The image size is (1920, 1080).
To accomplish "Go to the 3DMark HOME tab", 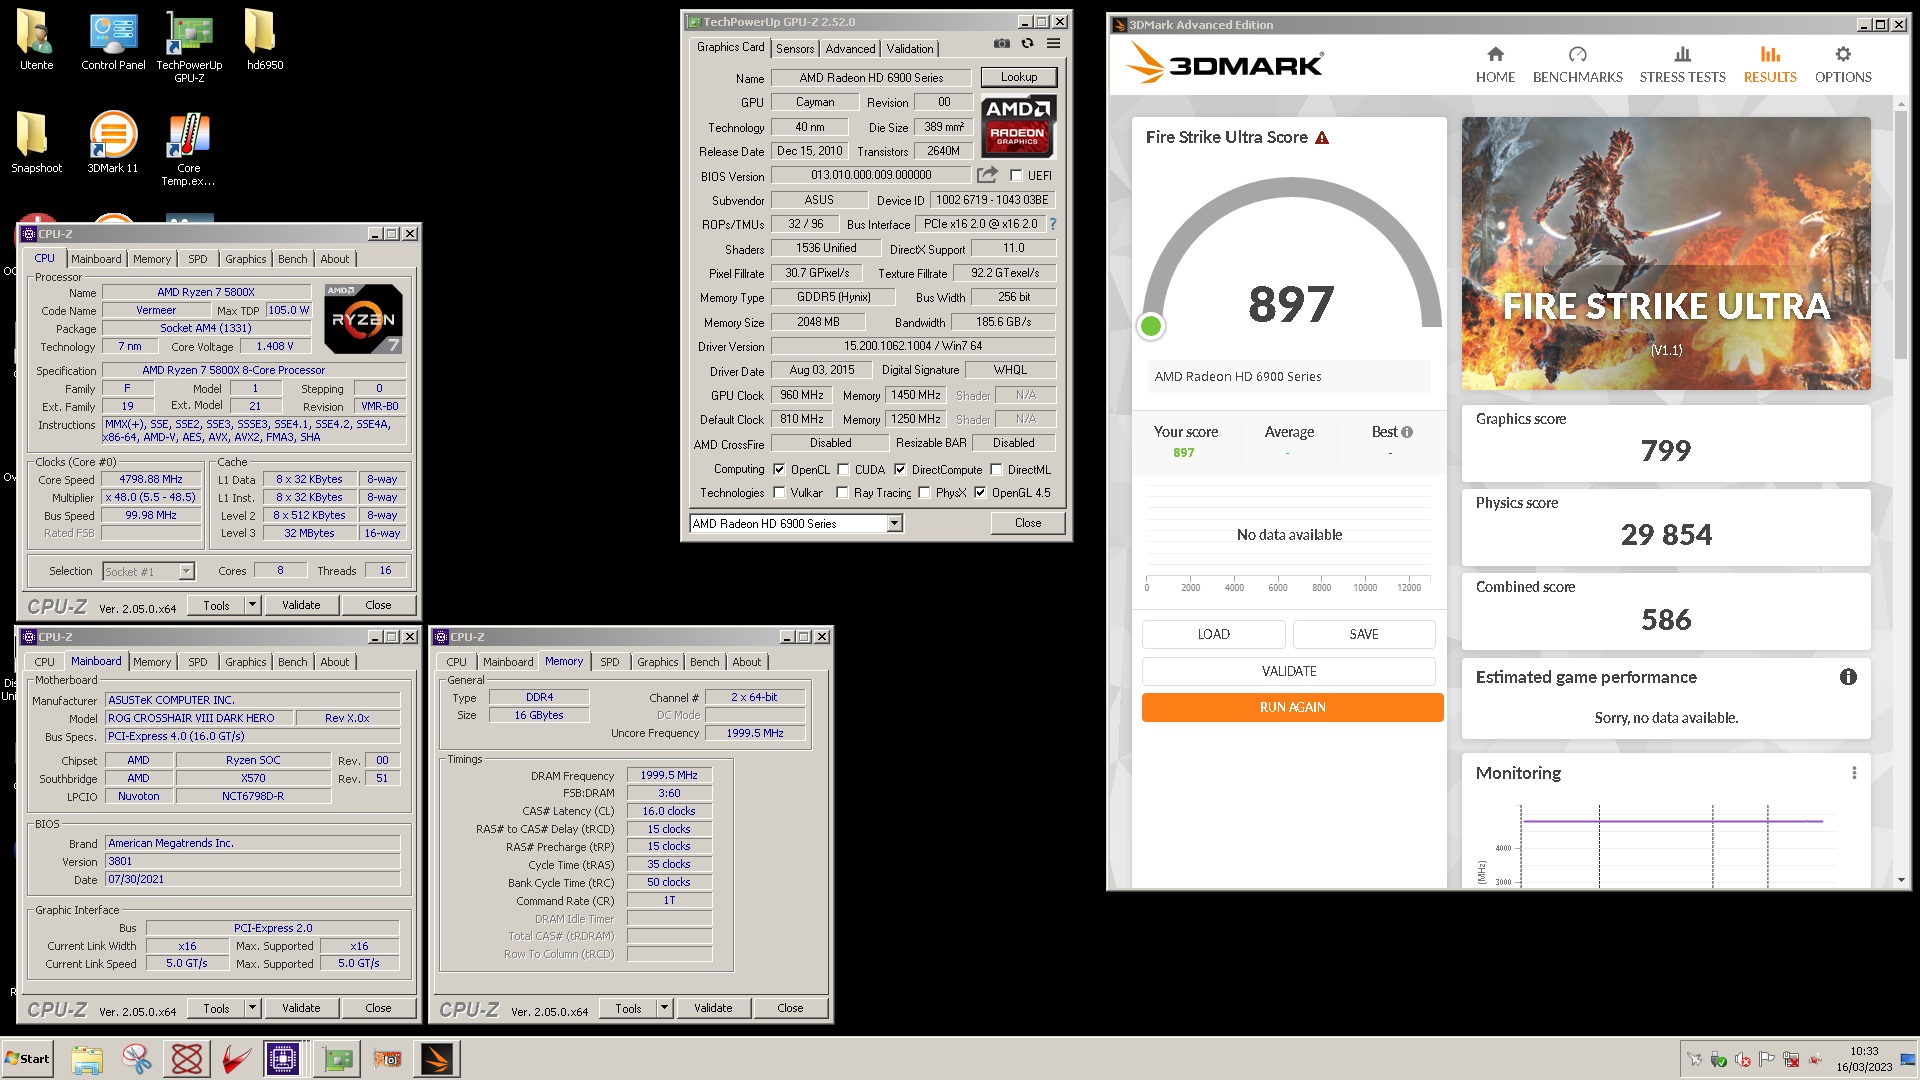I will [1495, 65].
